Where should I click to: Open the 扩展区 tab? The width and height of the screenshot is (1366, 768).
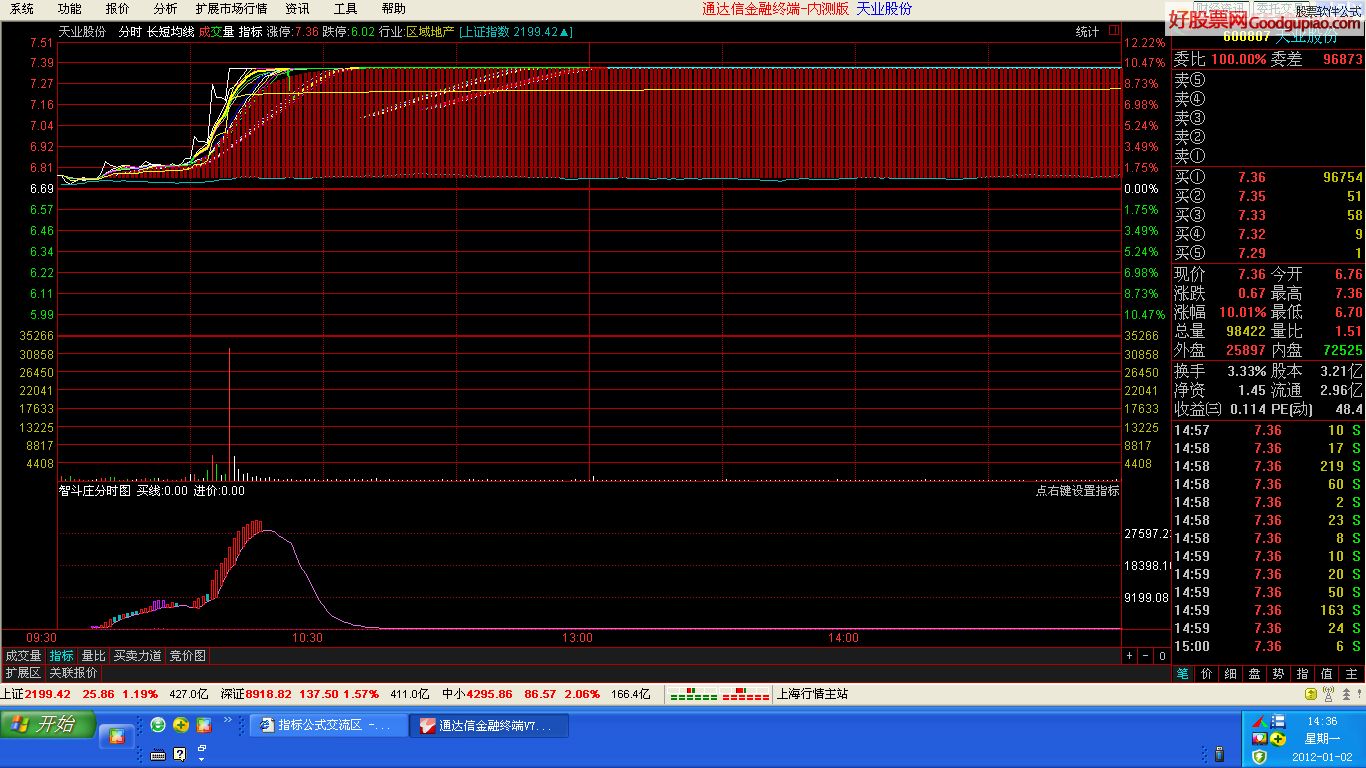tap(22, 673)
